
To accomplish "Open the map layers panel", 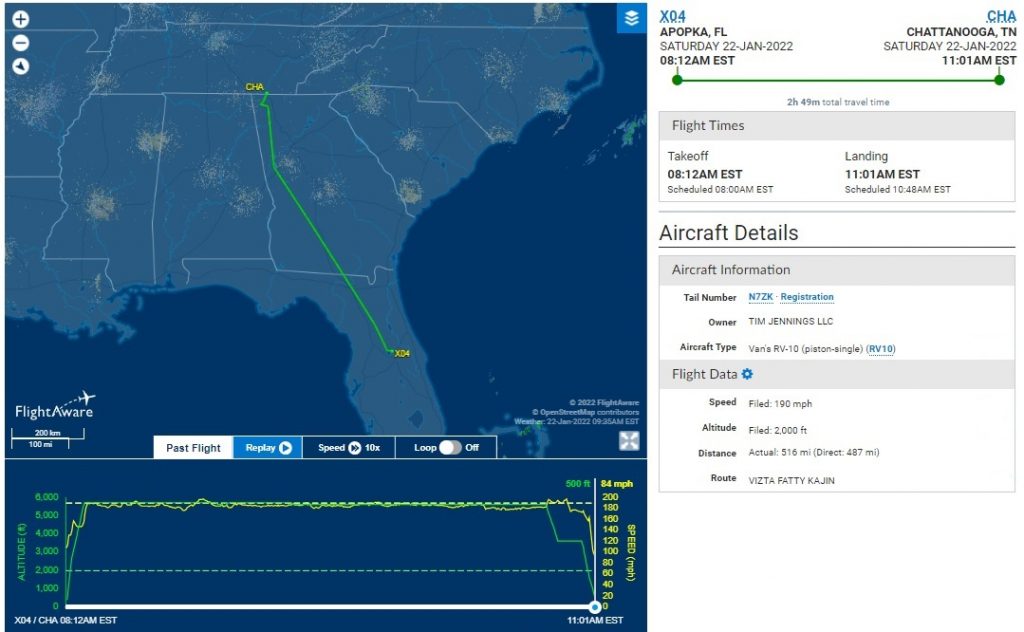I will tap(631, 18).
